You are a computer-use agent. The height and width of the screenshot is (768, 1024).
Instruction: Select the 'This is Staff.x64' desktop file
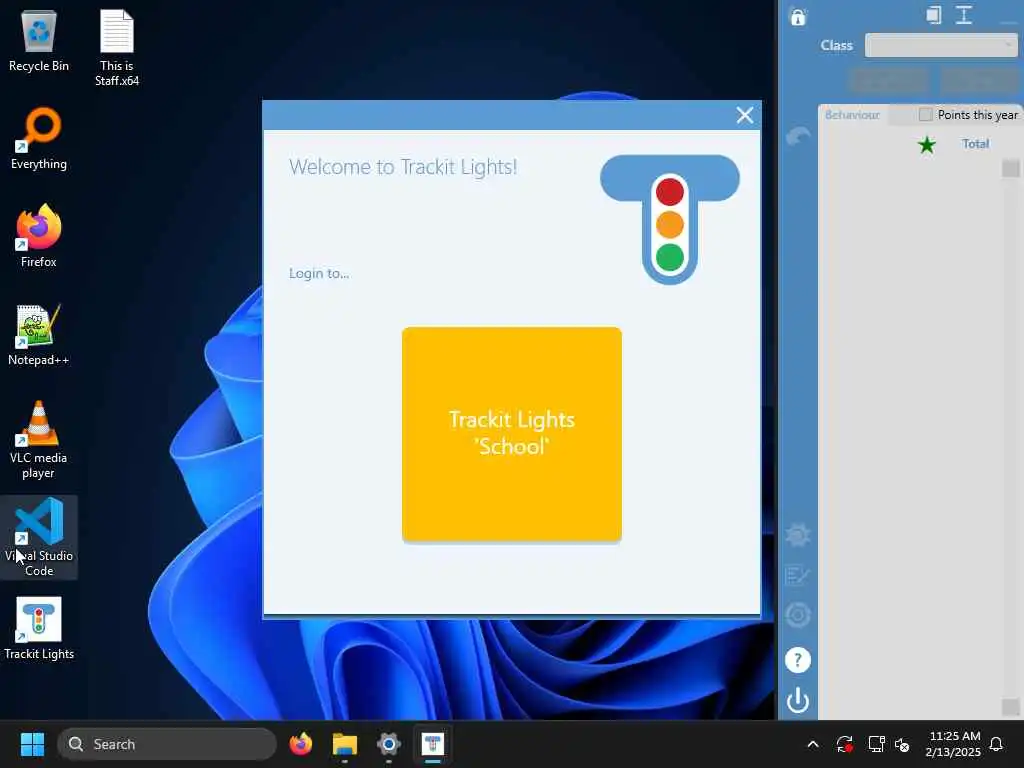tap(117, 48)
